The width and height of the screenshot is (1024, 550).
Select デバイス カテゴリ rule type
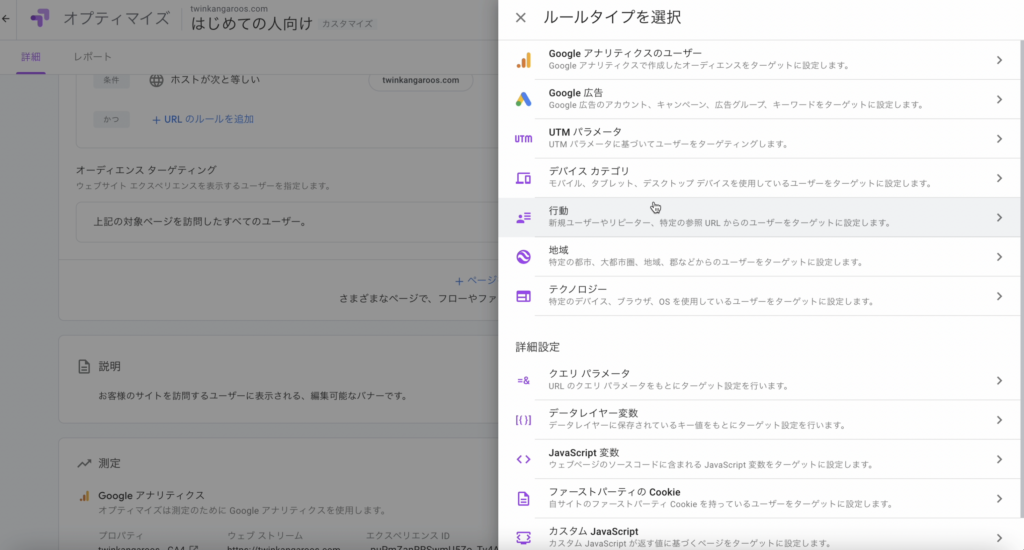point(759,178)
